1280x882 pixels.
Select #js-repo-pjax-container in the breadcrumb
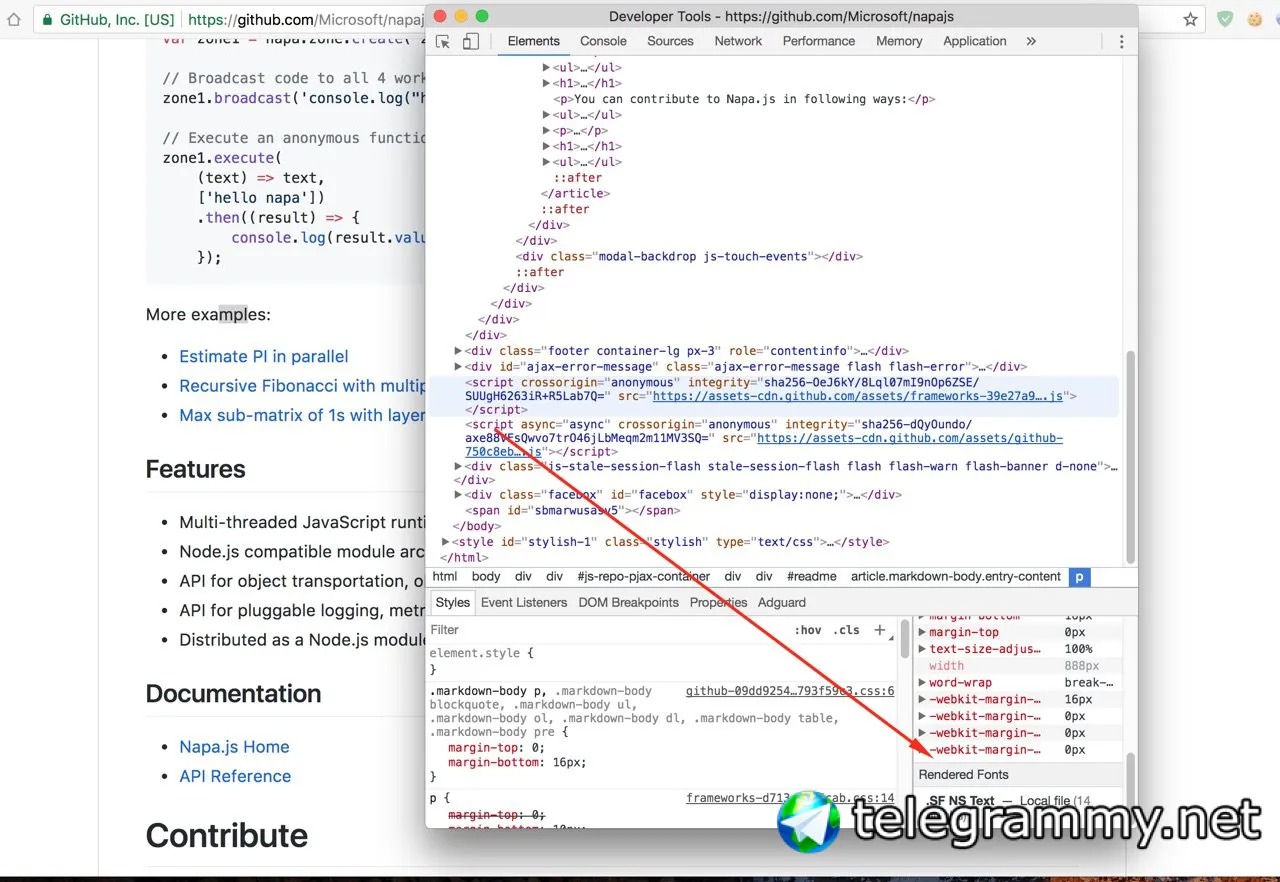coord(643,576)
